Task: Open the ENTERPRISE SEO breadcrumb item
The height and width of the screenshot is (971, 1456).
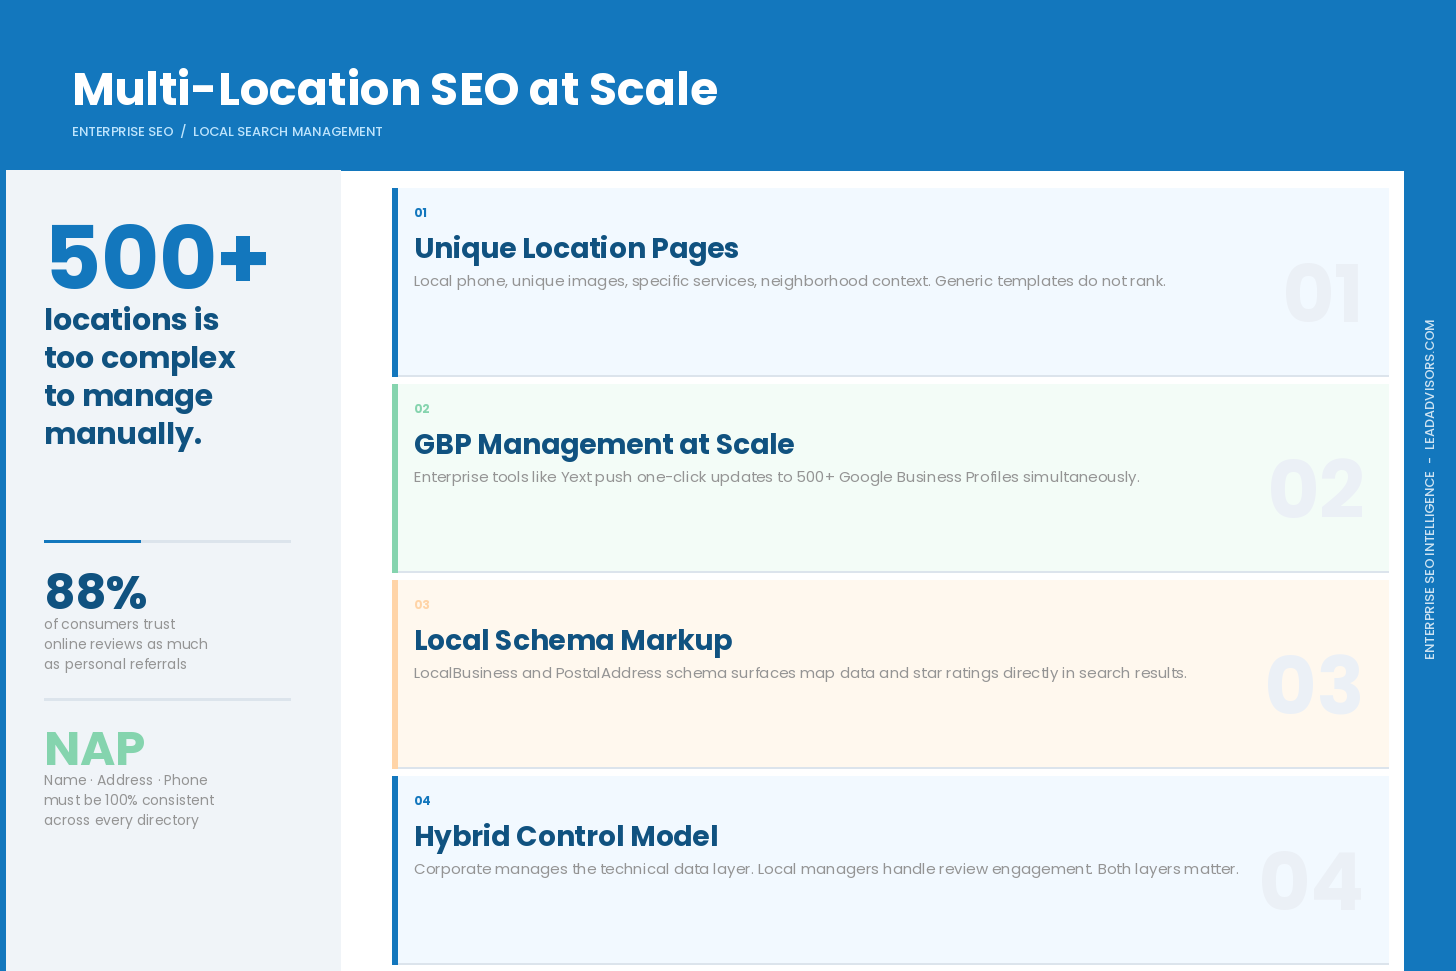Action: tap(122, 131)
